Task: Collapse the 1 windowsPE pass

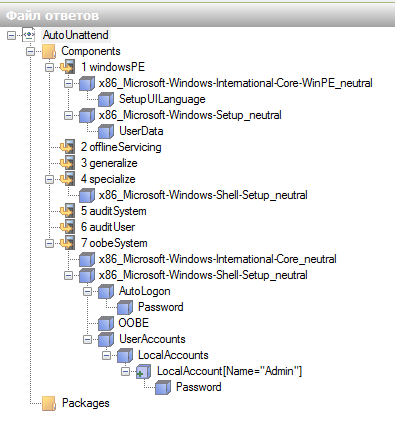Action: [x=49, y=67]
